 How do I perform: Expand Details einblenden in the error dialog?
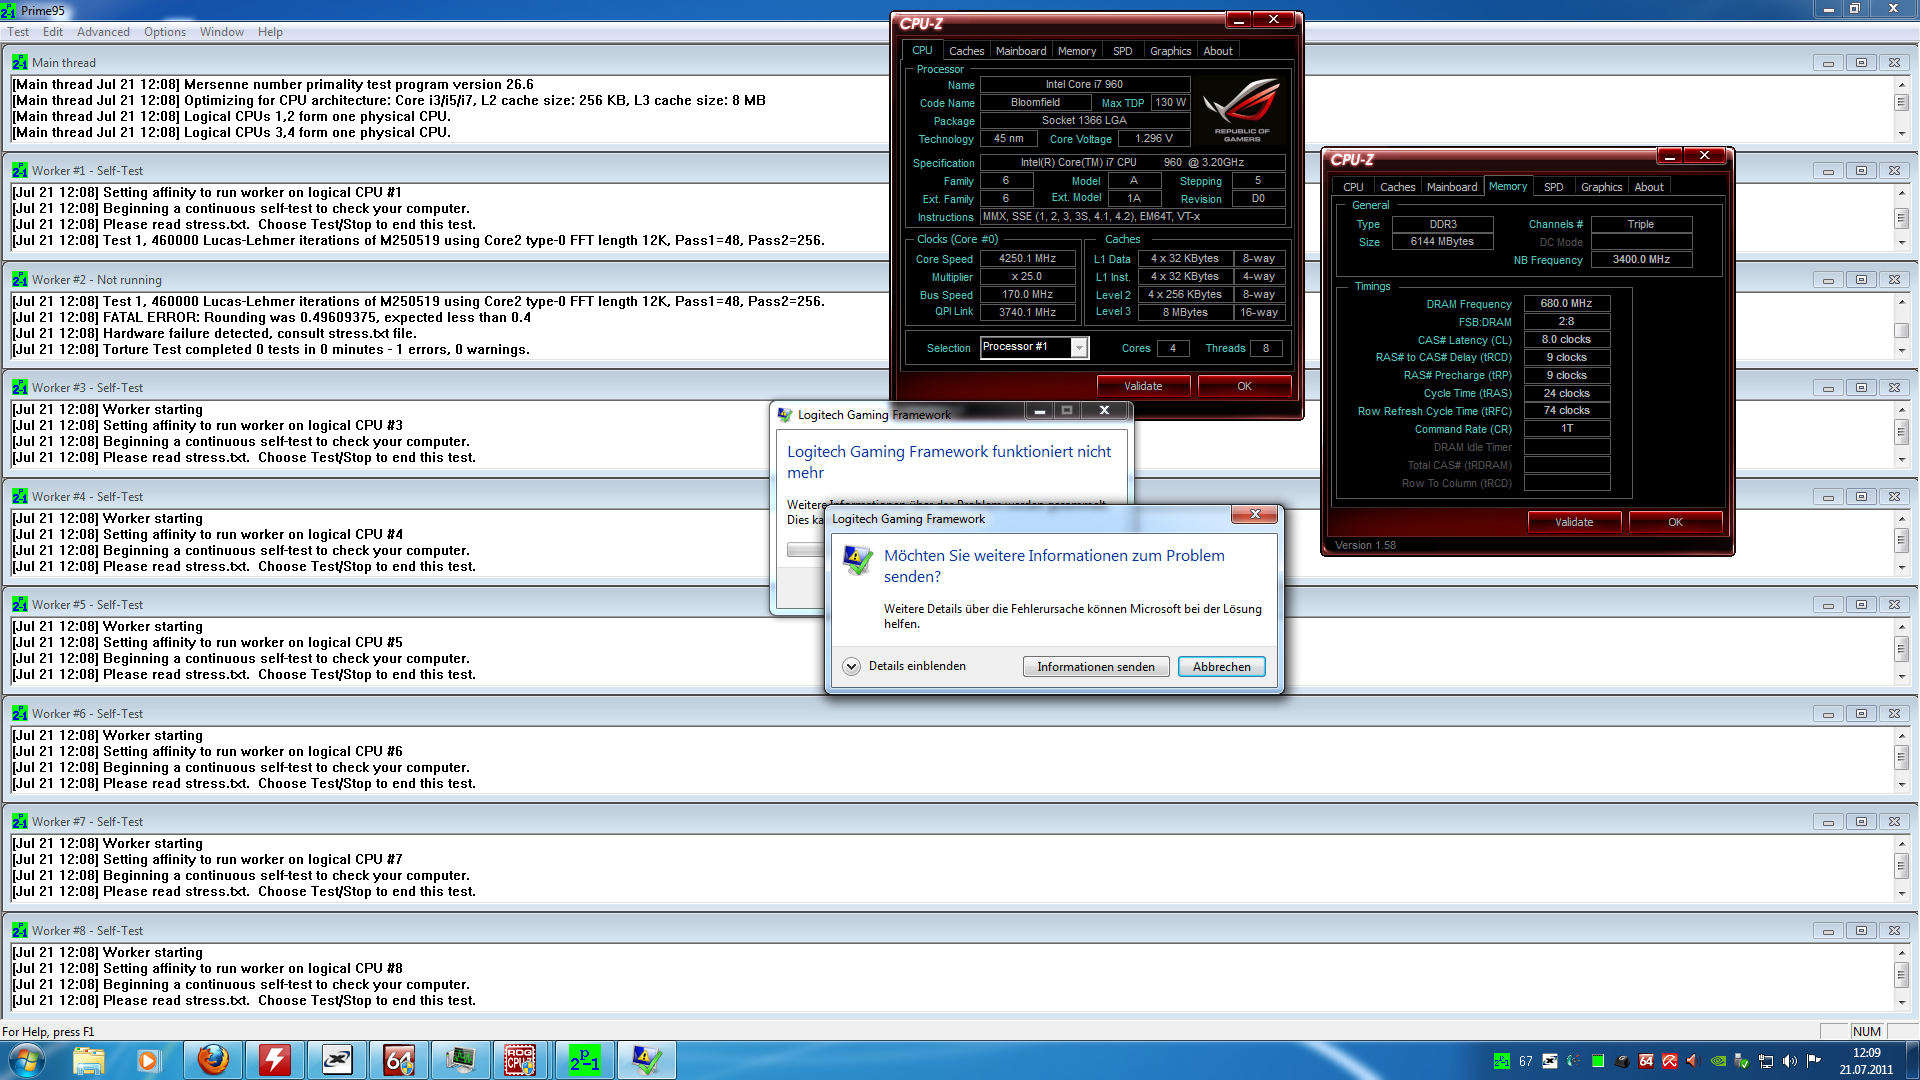coord(852,666)
